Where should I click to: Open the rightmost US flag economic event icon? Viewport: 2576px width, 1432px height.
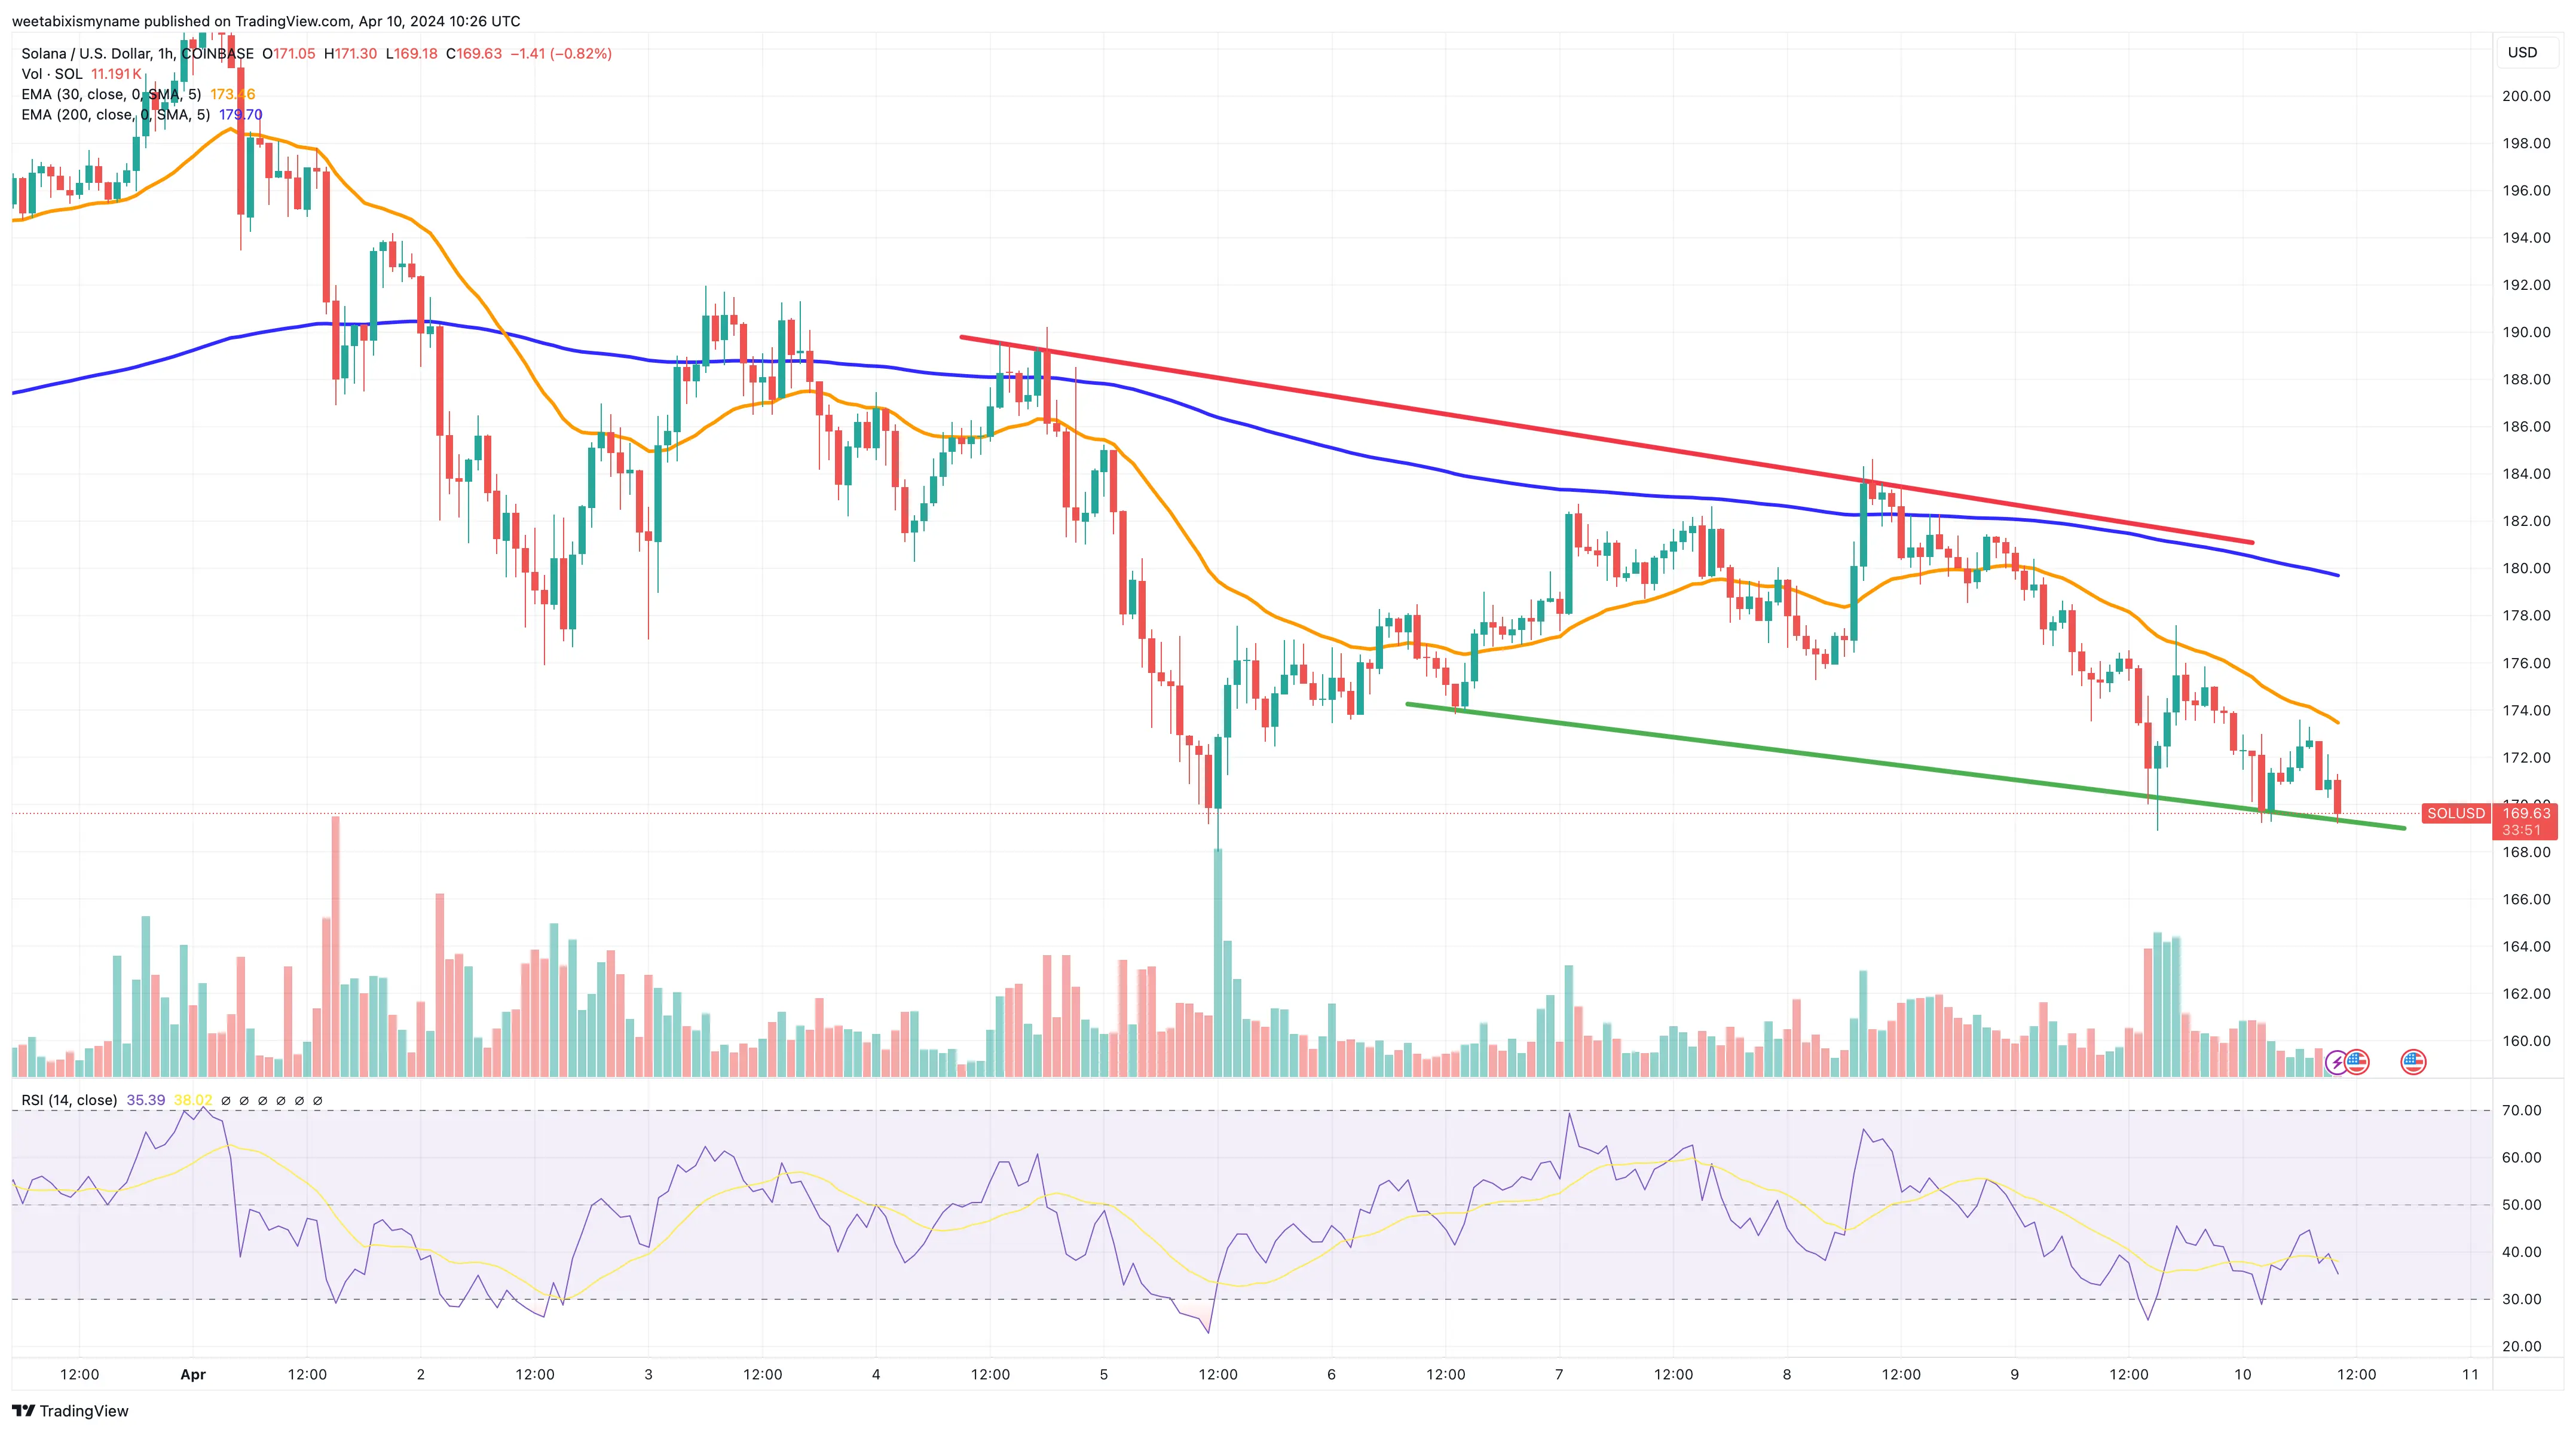pos(2414,1063)
